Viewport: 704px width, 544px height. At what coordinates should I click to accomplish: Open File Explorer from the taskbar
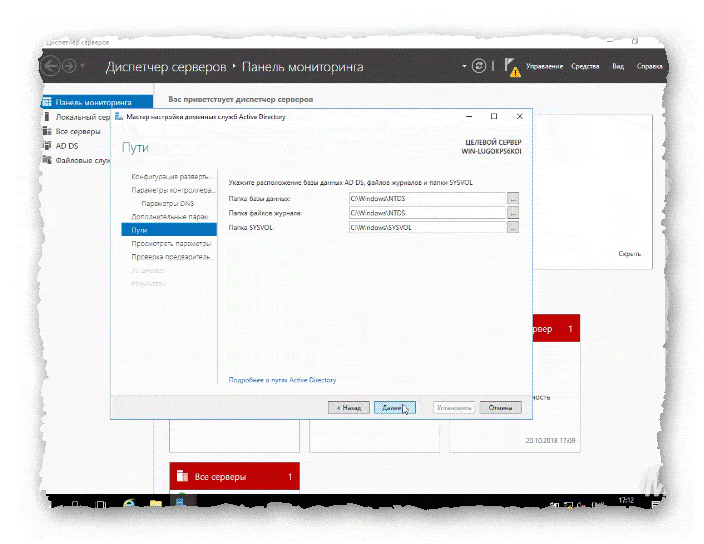click(155, 503)
